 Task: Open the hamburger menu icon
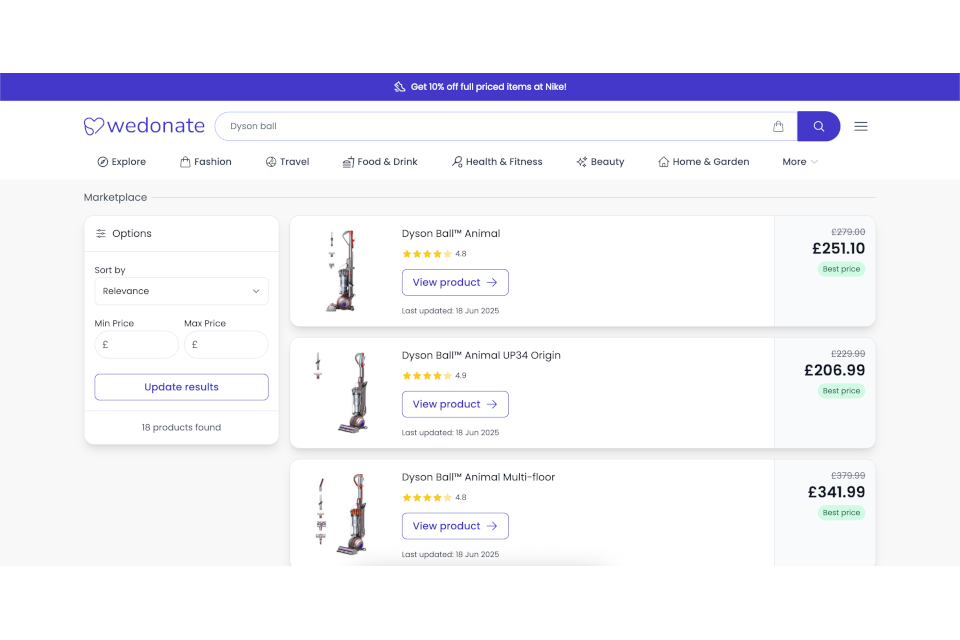(861, 126)
